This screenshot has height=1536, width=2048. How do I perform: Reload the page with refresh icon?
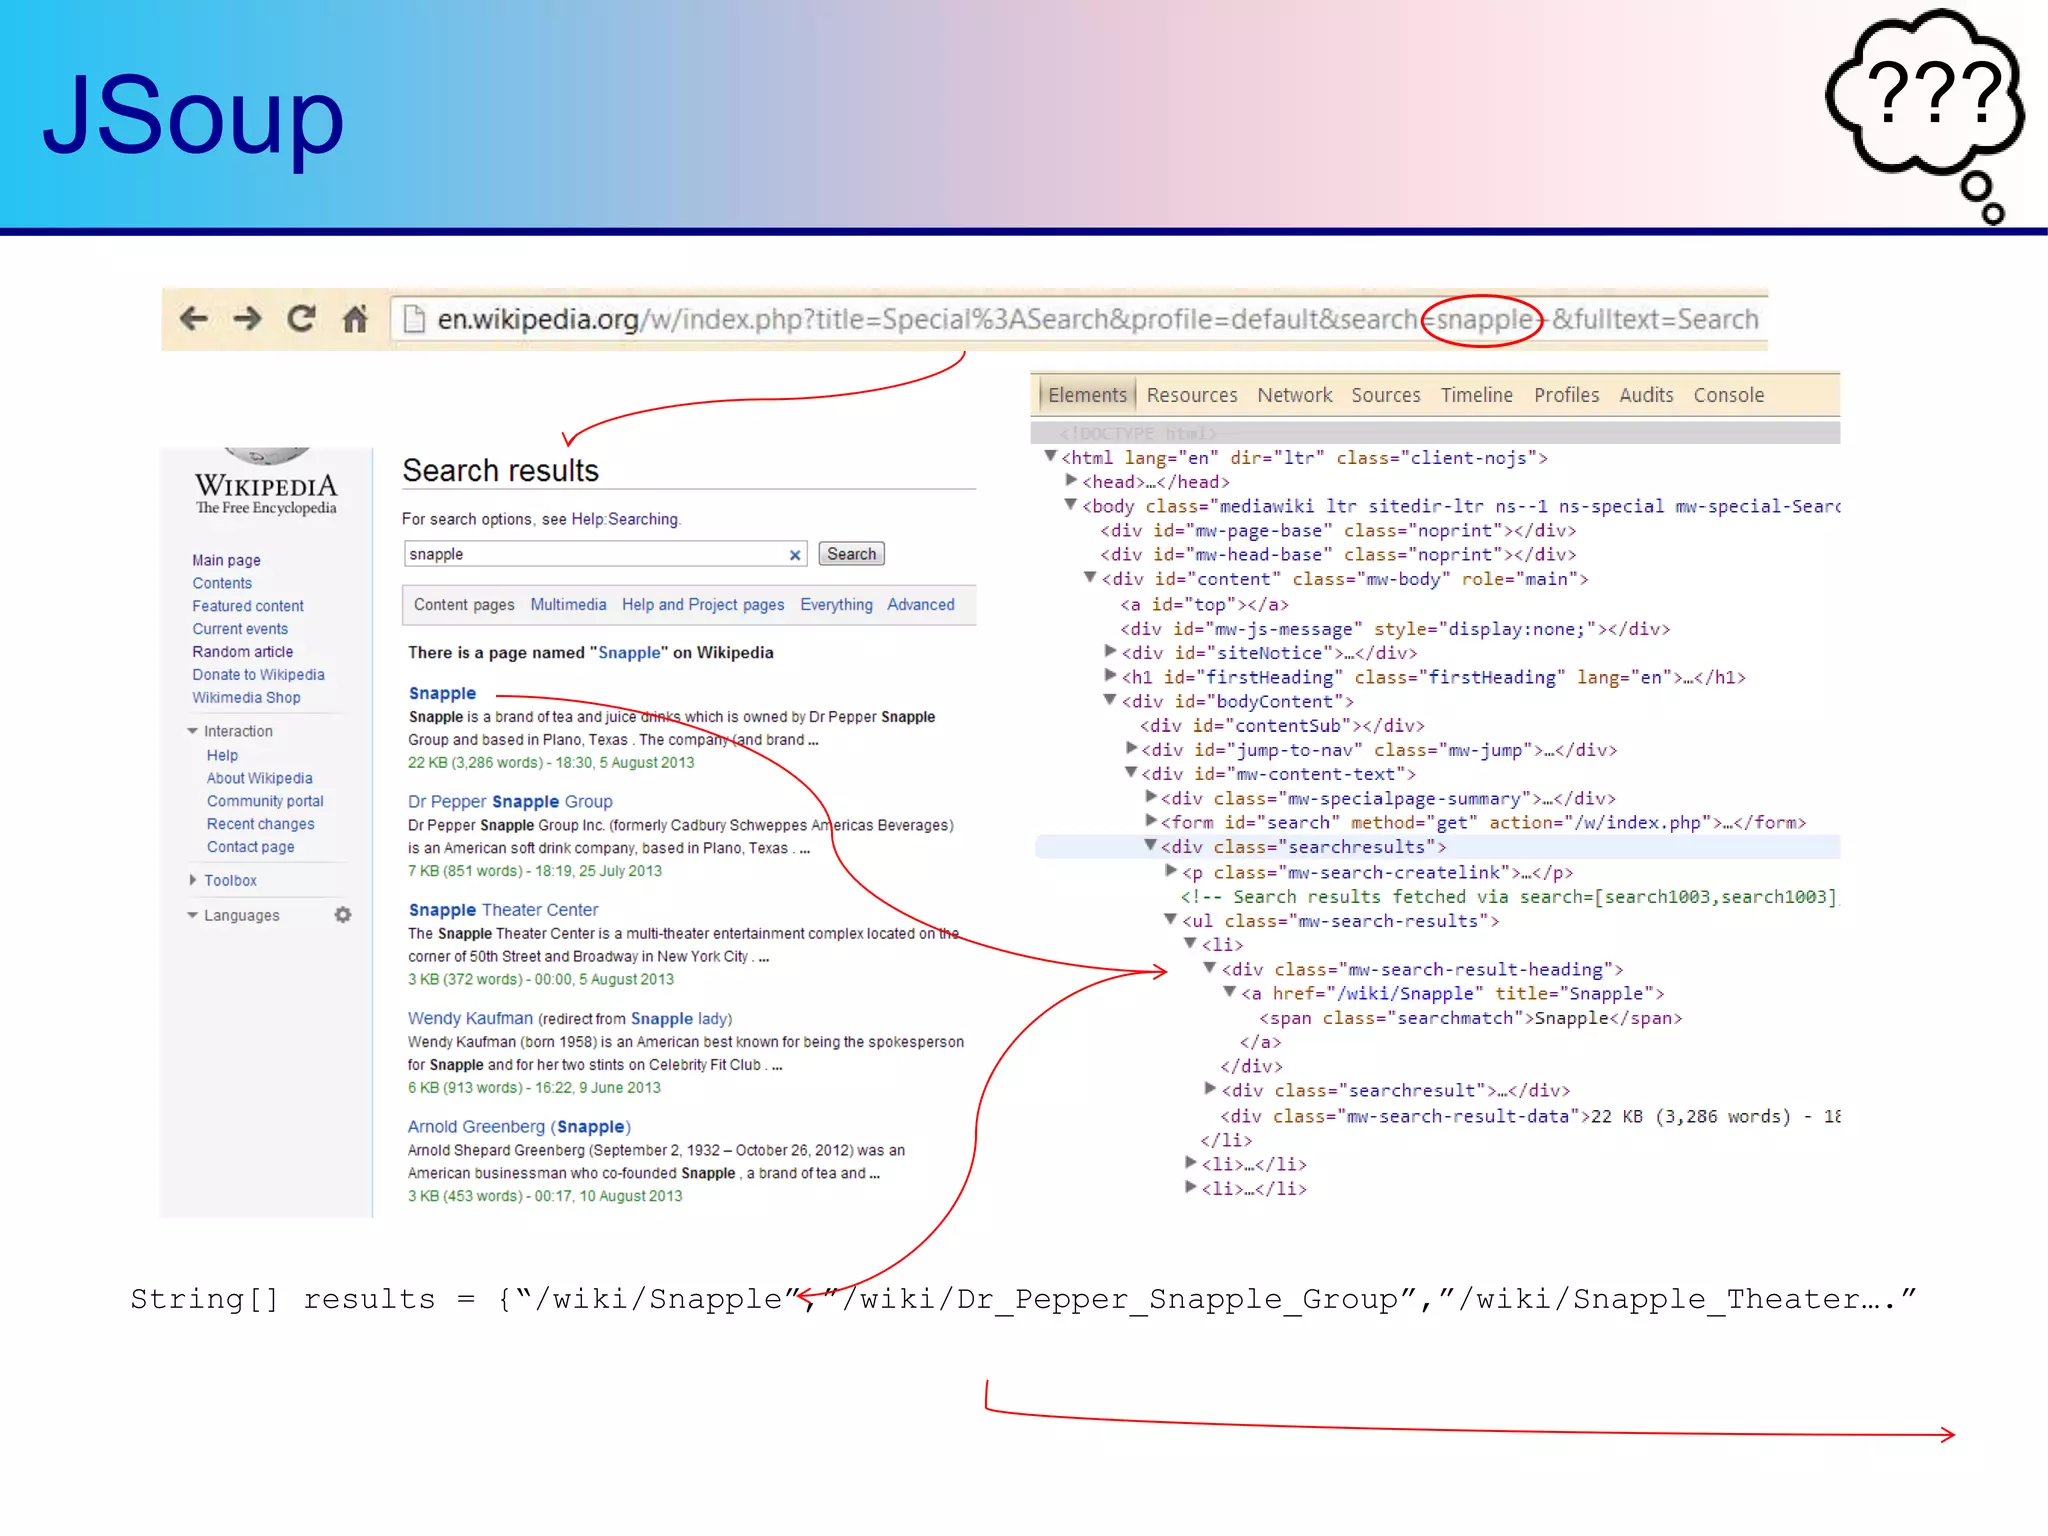pyautogui.click(x=301, y=319)
